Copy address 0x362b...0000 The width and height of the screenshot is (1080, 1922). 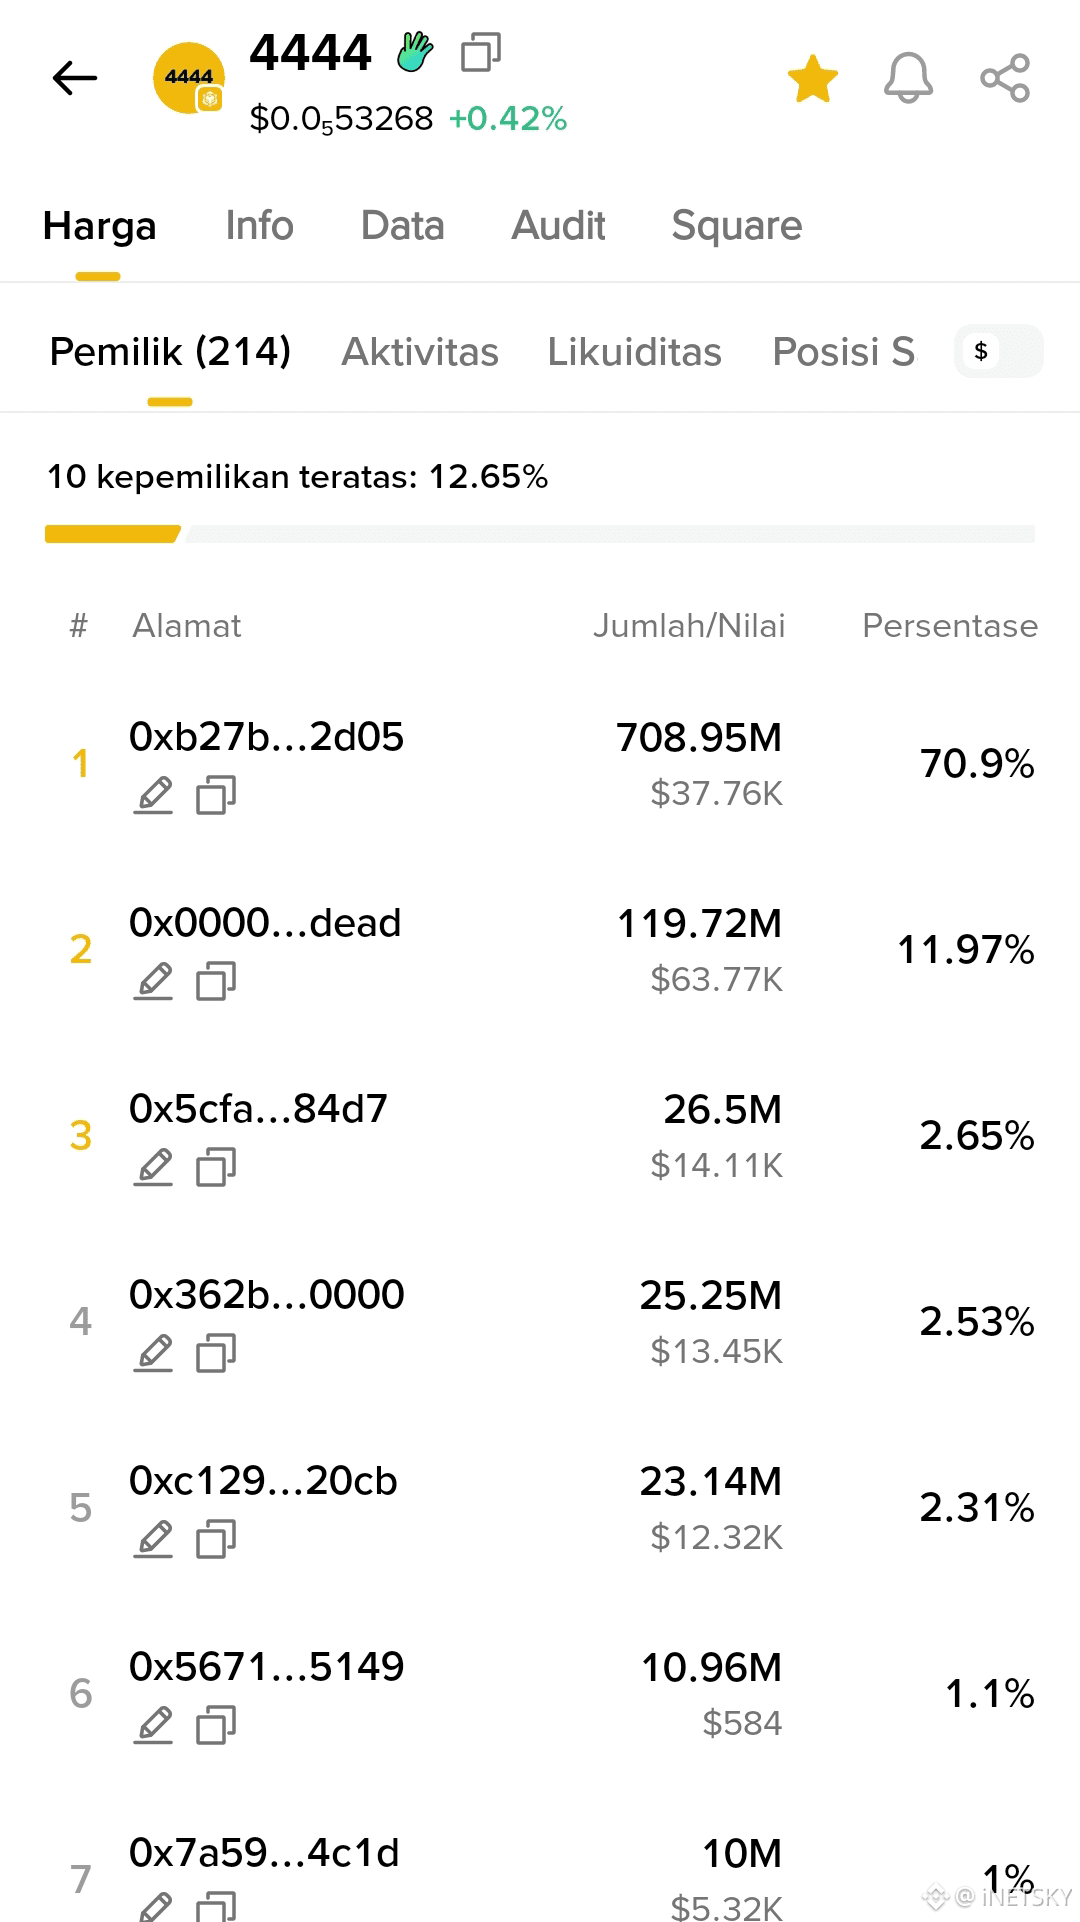click(216, 1353)
